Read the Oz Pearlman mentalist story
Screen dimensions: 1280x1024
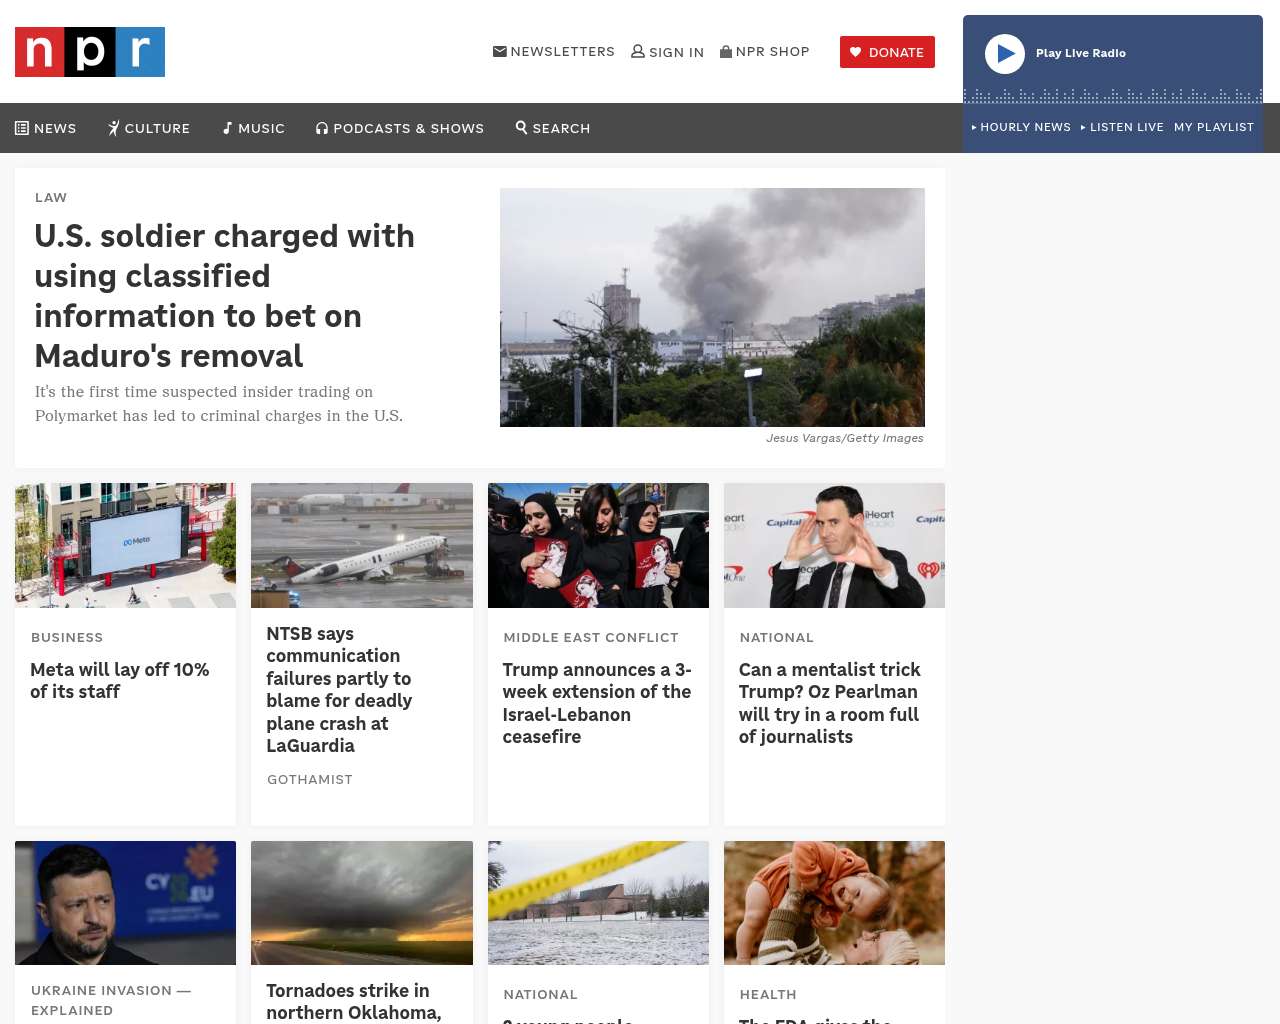[x=830, y=703]
